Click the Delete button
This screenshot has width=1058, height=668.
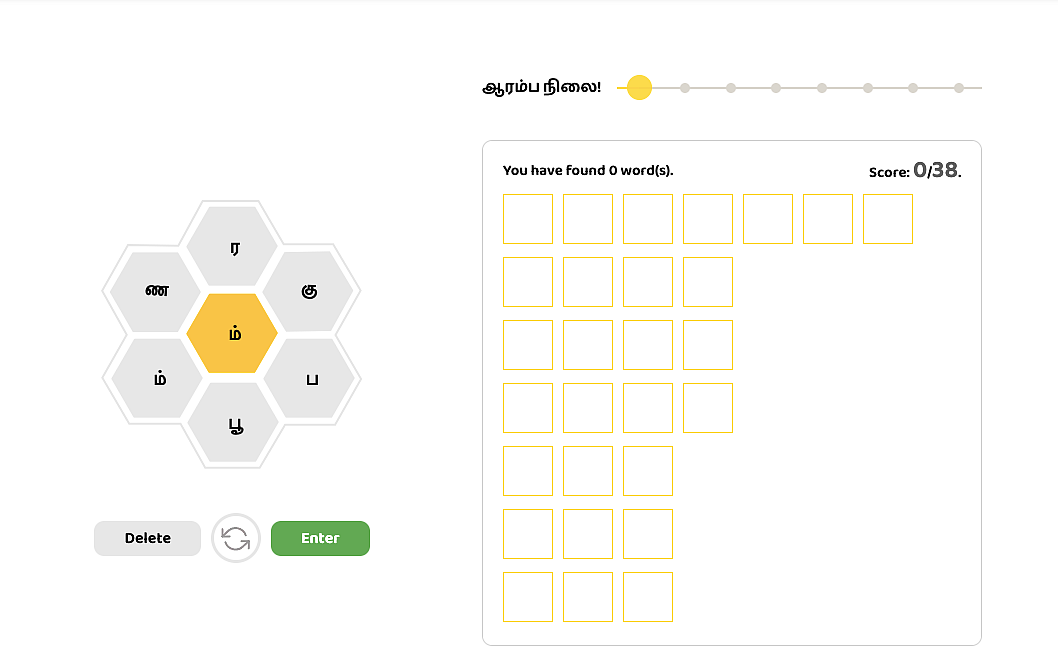click(x=147, y=538)
